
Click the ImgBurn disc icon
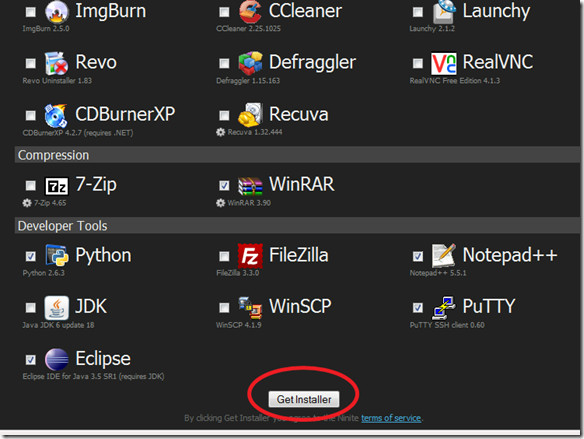(x=57, y=12)
